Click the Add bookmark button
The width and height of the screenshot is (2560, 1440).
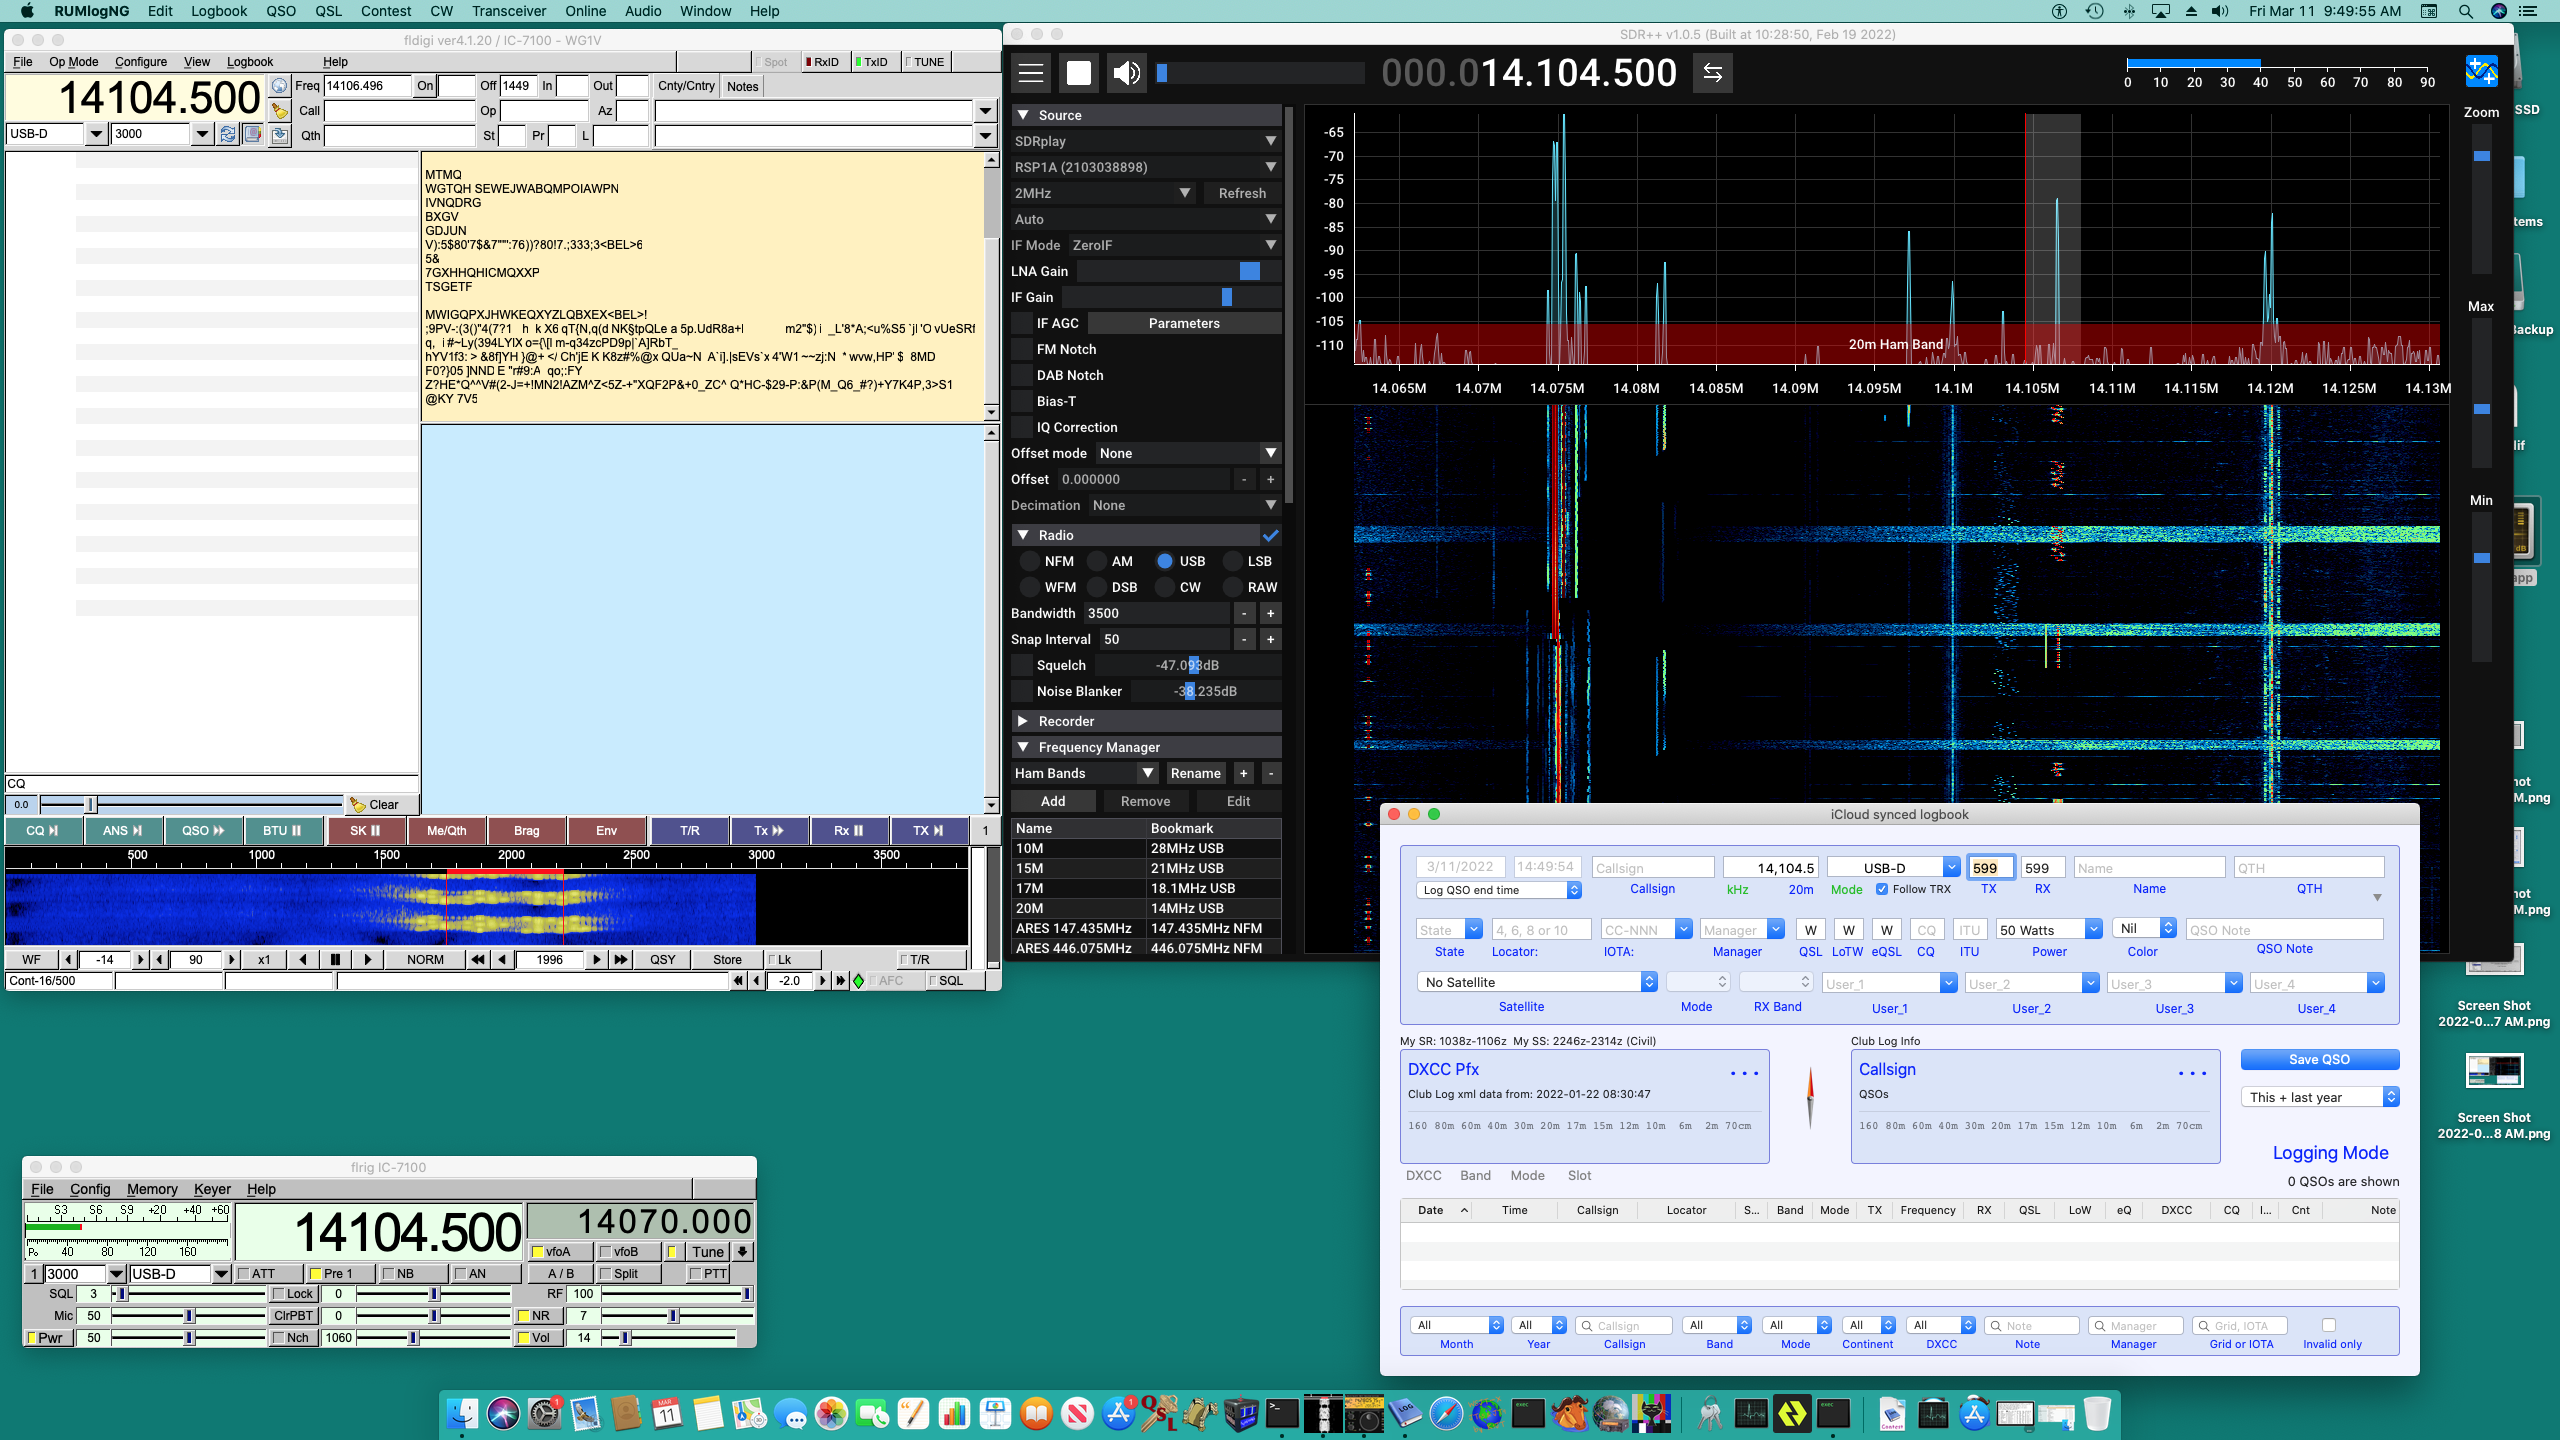[1053, 800]
